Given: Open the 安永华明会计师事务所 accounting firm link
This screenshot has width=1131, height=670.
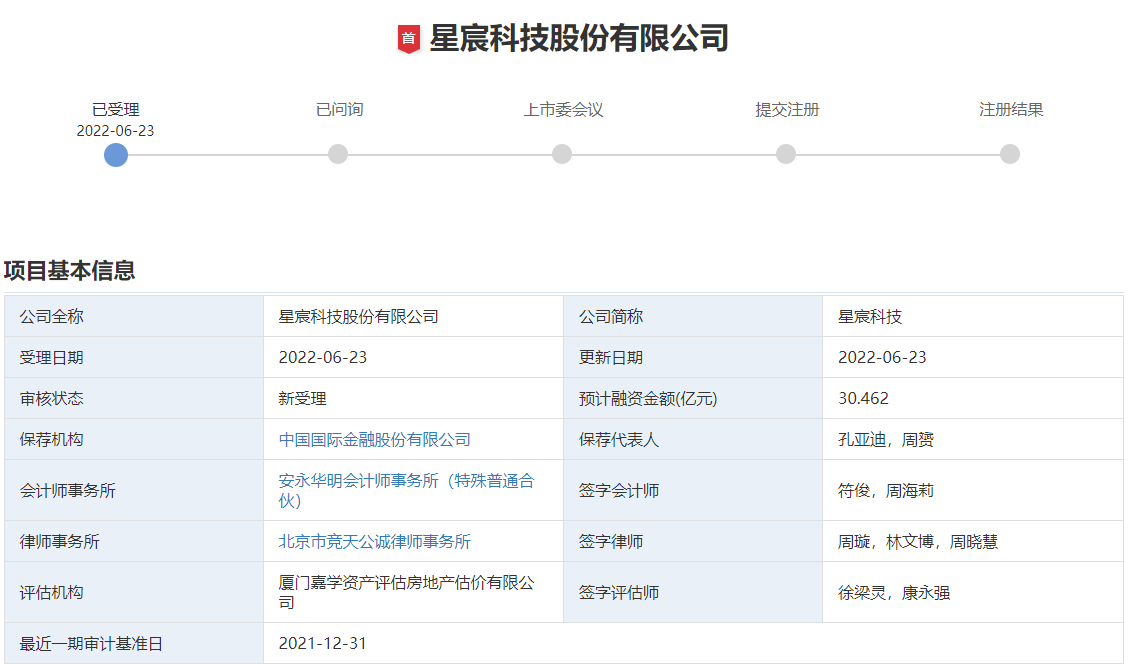Looking at the screenshot, I should [406, 490].
